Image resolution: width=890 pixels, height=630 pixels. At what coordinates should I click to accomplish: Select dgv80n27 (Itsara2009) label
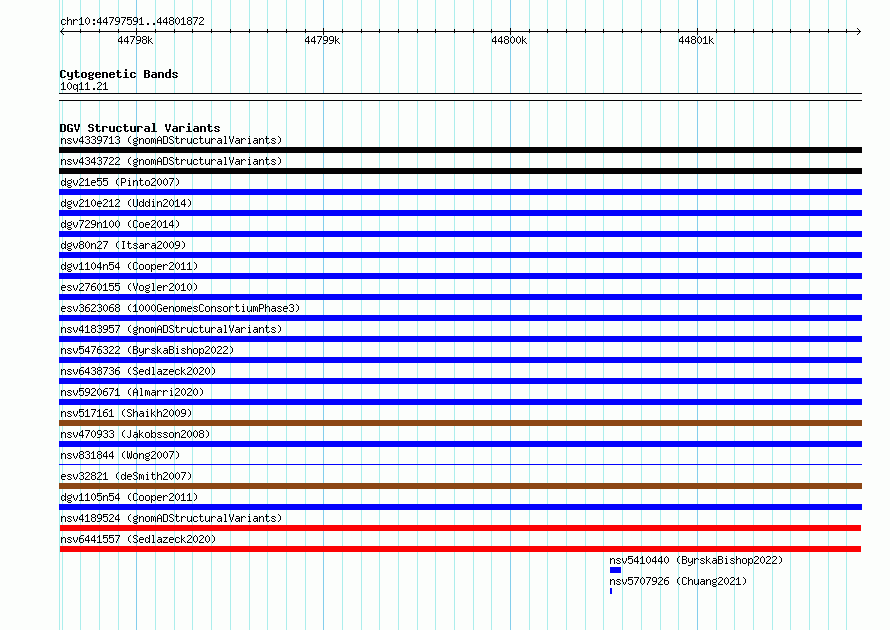[123, 245]
